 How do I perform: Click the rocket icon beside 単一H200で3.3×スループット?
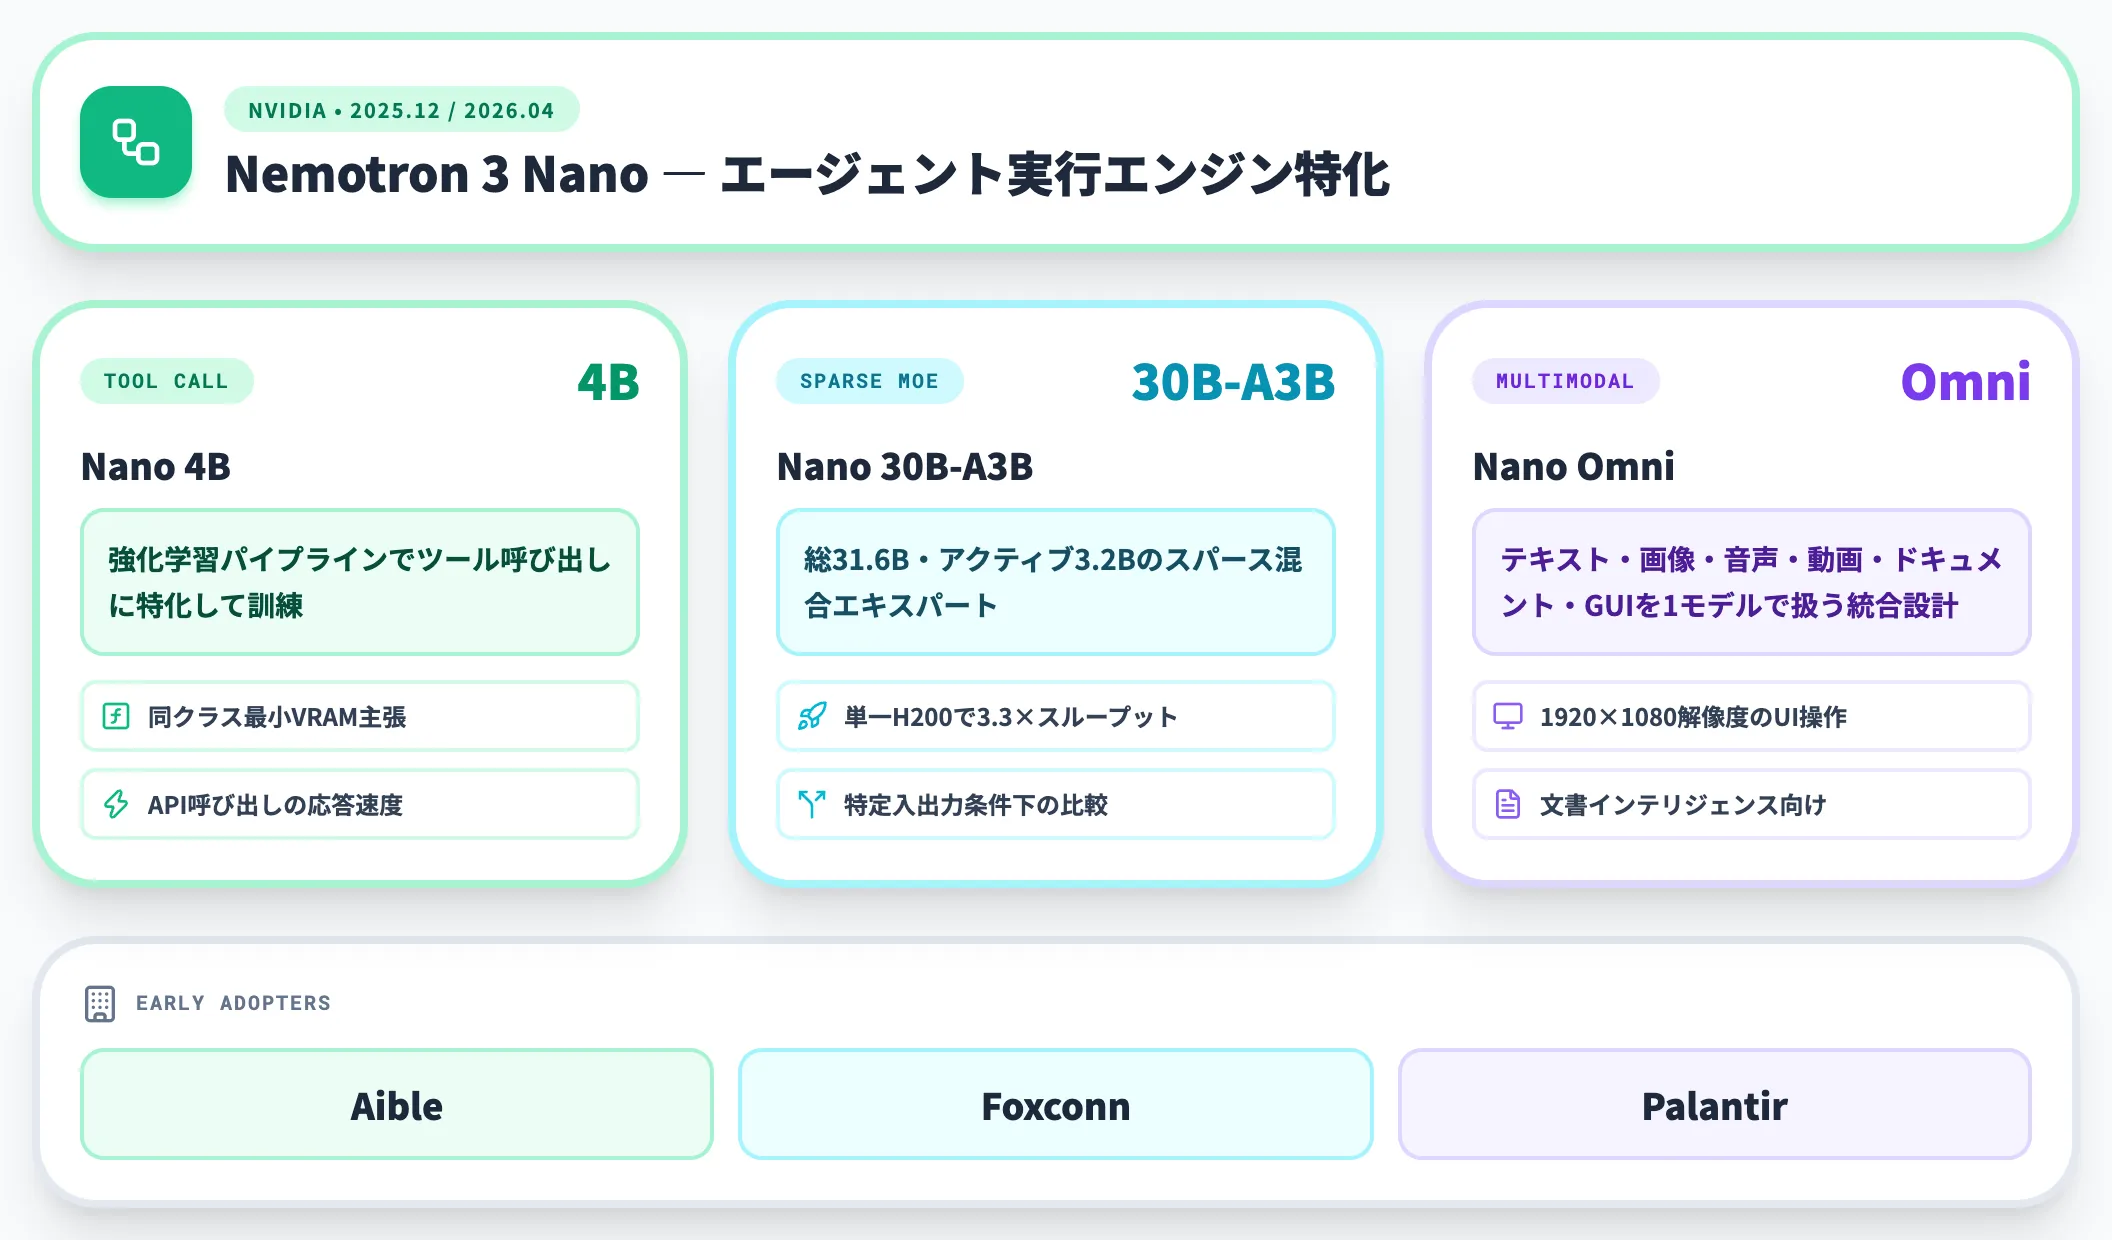812,716
